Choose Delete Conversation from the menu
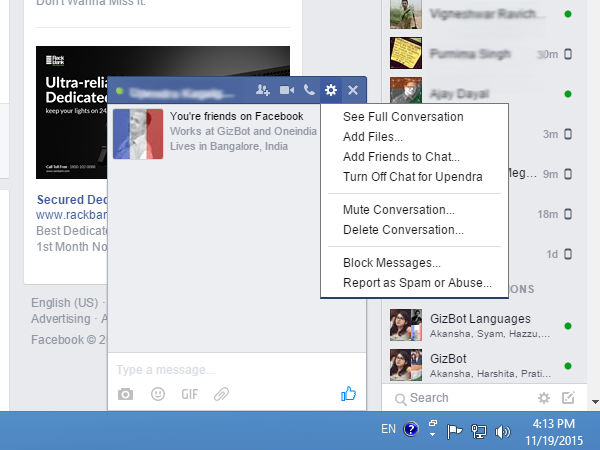This screenshot has width=600, height=450. point(403,230)
